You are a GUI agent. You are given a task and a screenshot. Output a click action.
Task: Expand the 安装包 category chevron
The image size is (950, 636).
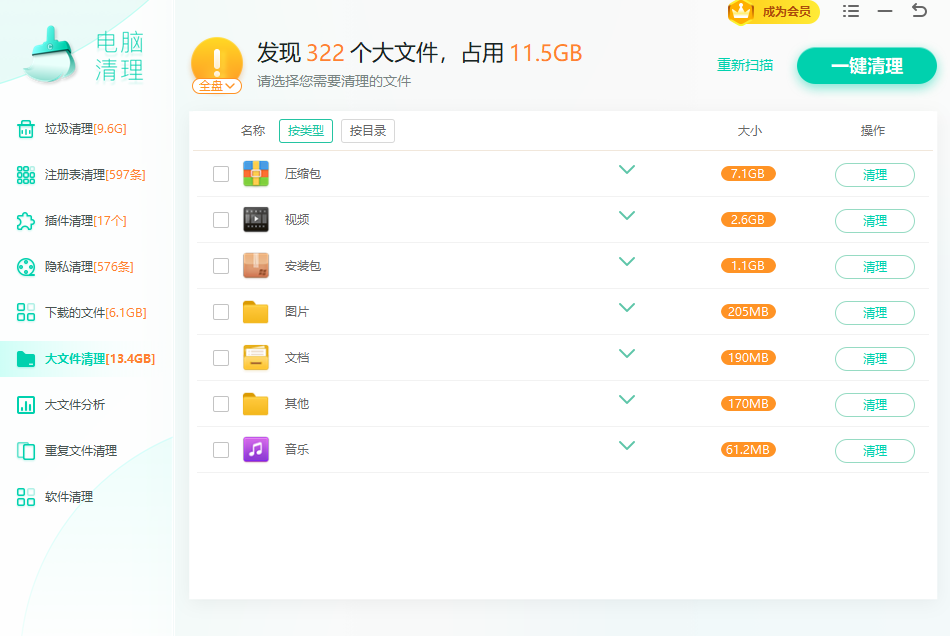pos(627,262)
